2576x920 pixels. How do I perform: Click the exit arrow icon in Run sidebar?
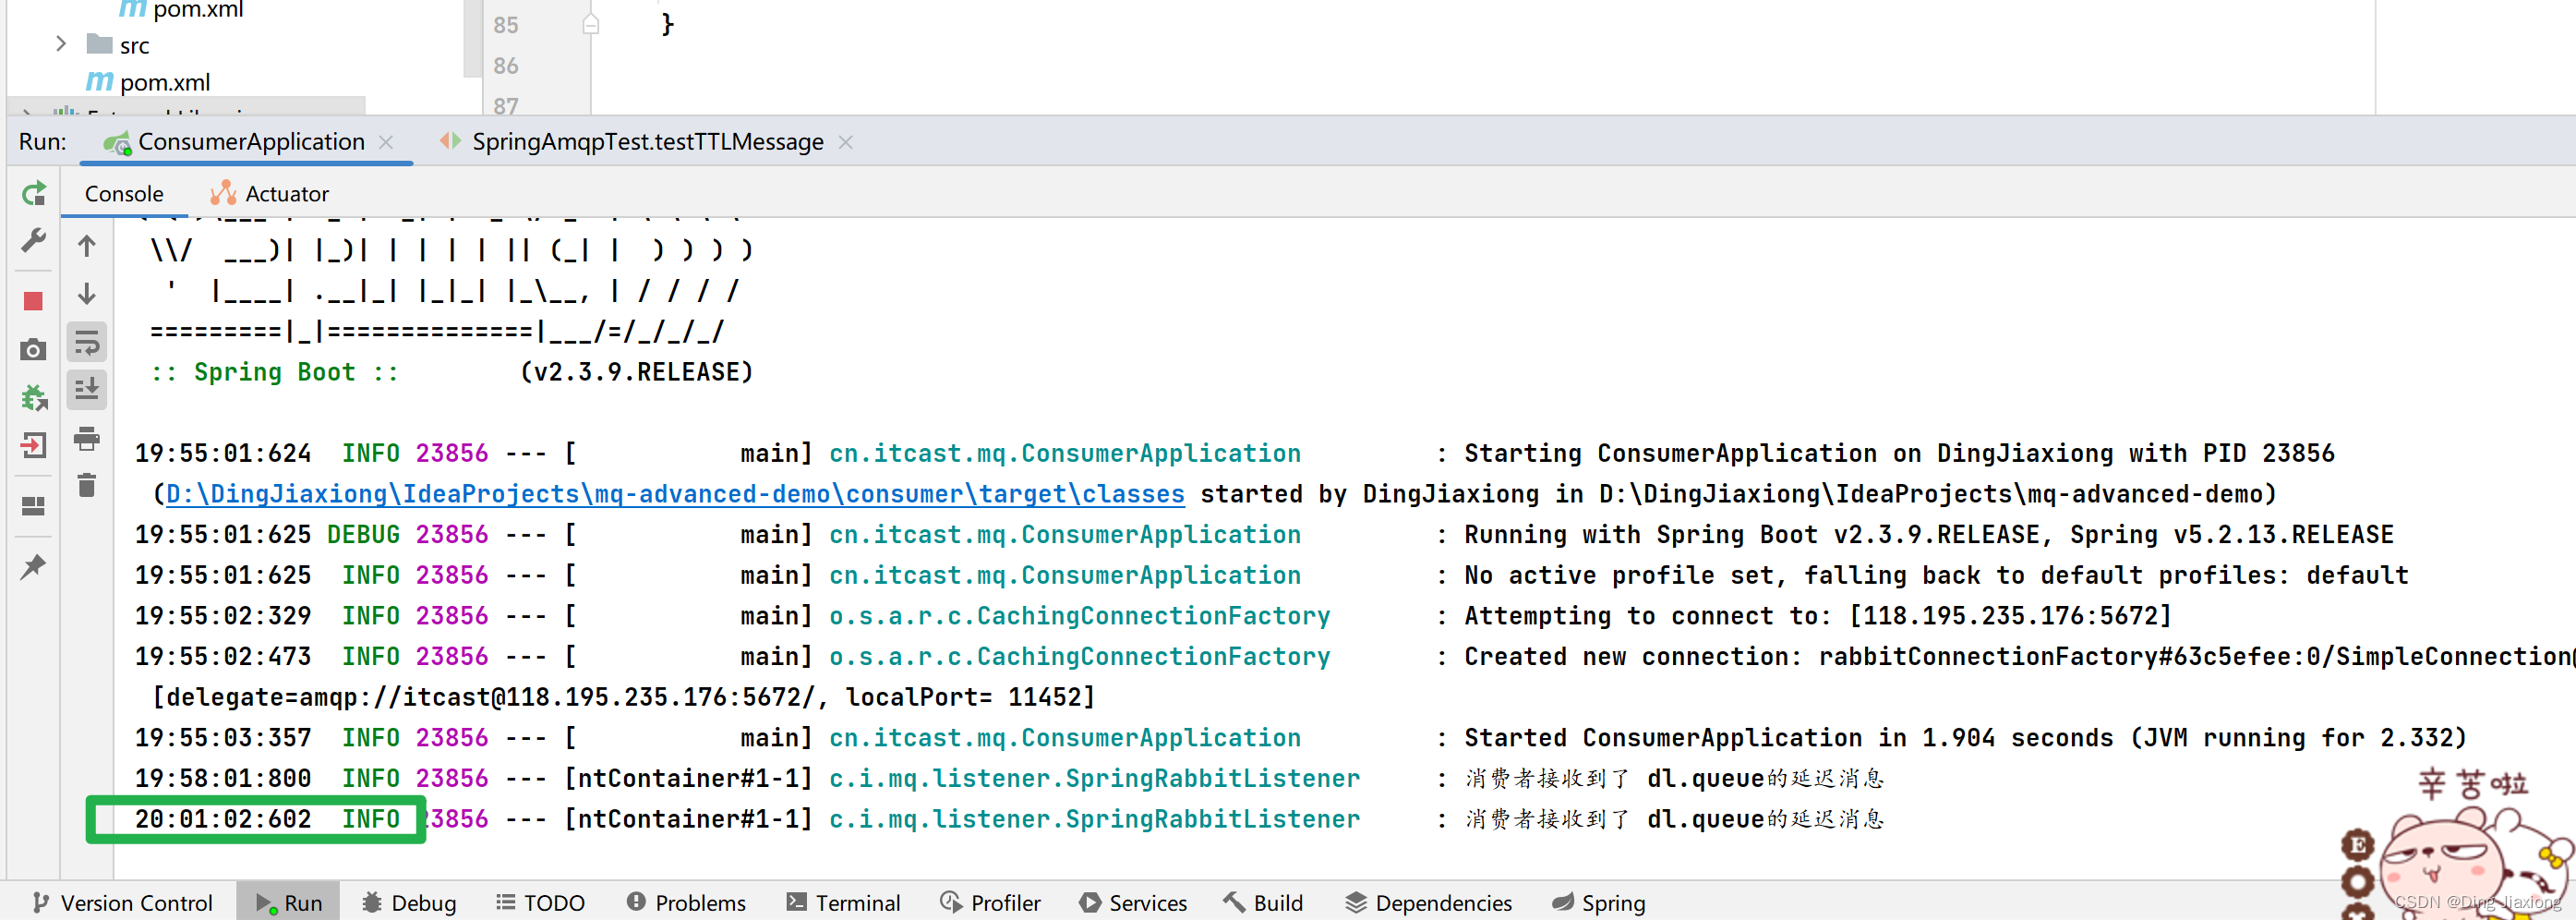33,445
